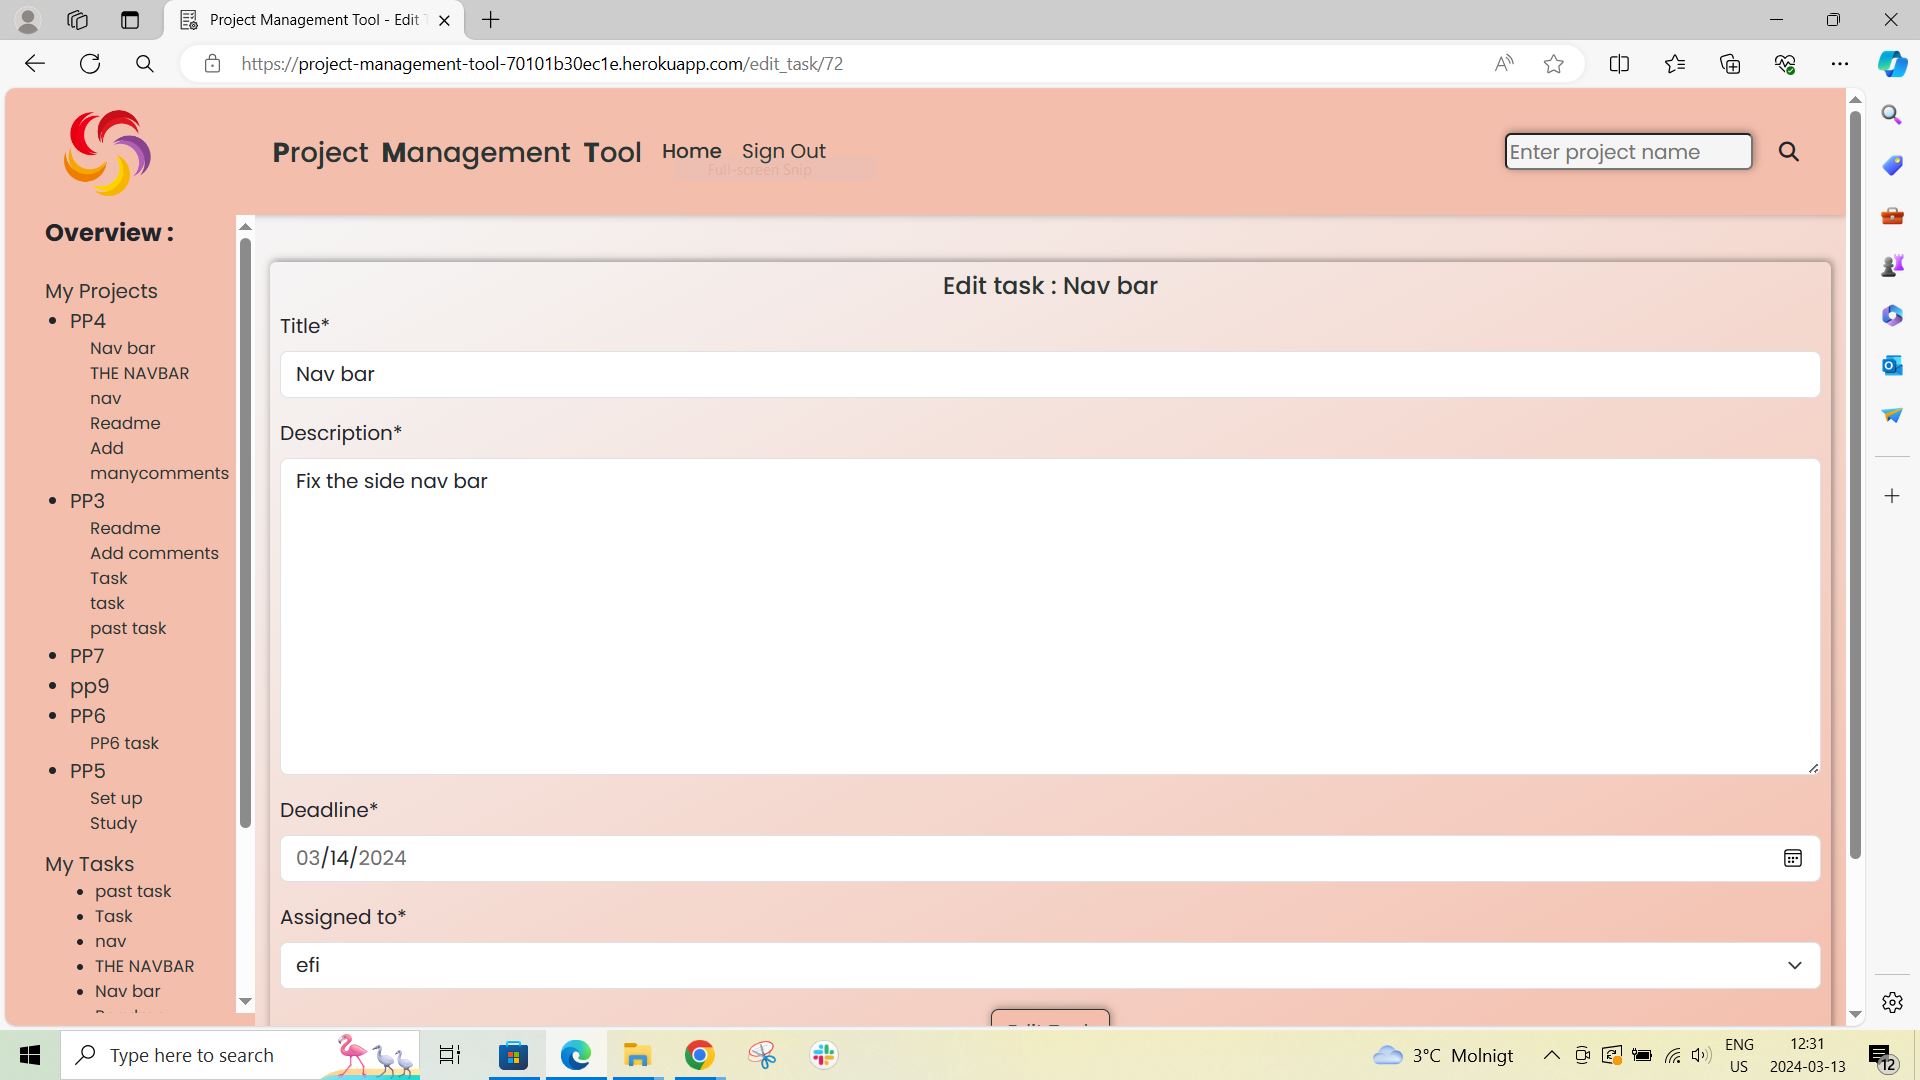Open Copilot from the browser toolbar
This screenshot has width=1920, height=1080.
click(x=1891, y=63)
